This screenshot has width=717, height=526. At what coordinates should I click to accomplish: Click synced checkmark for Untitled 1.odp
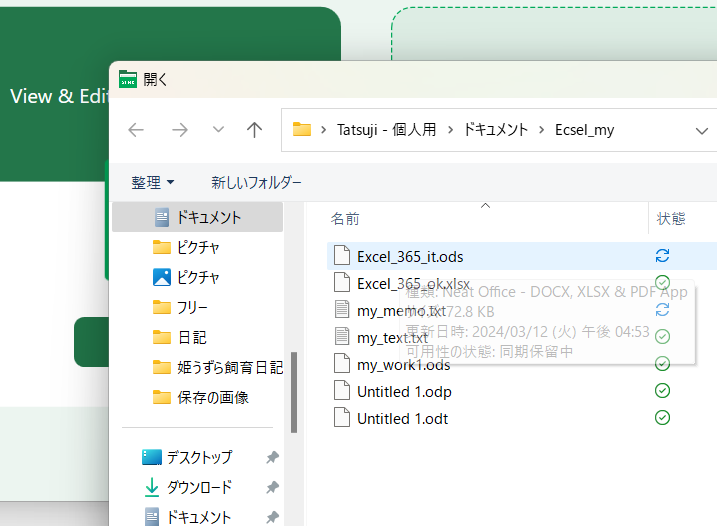pos(662,391)
